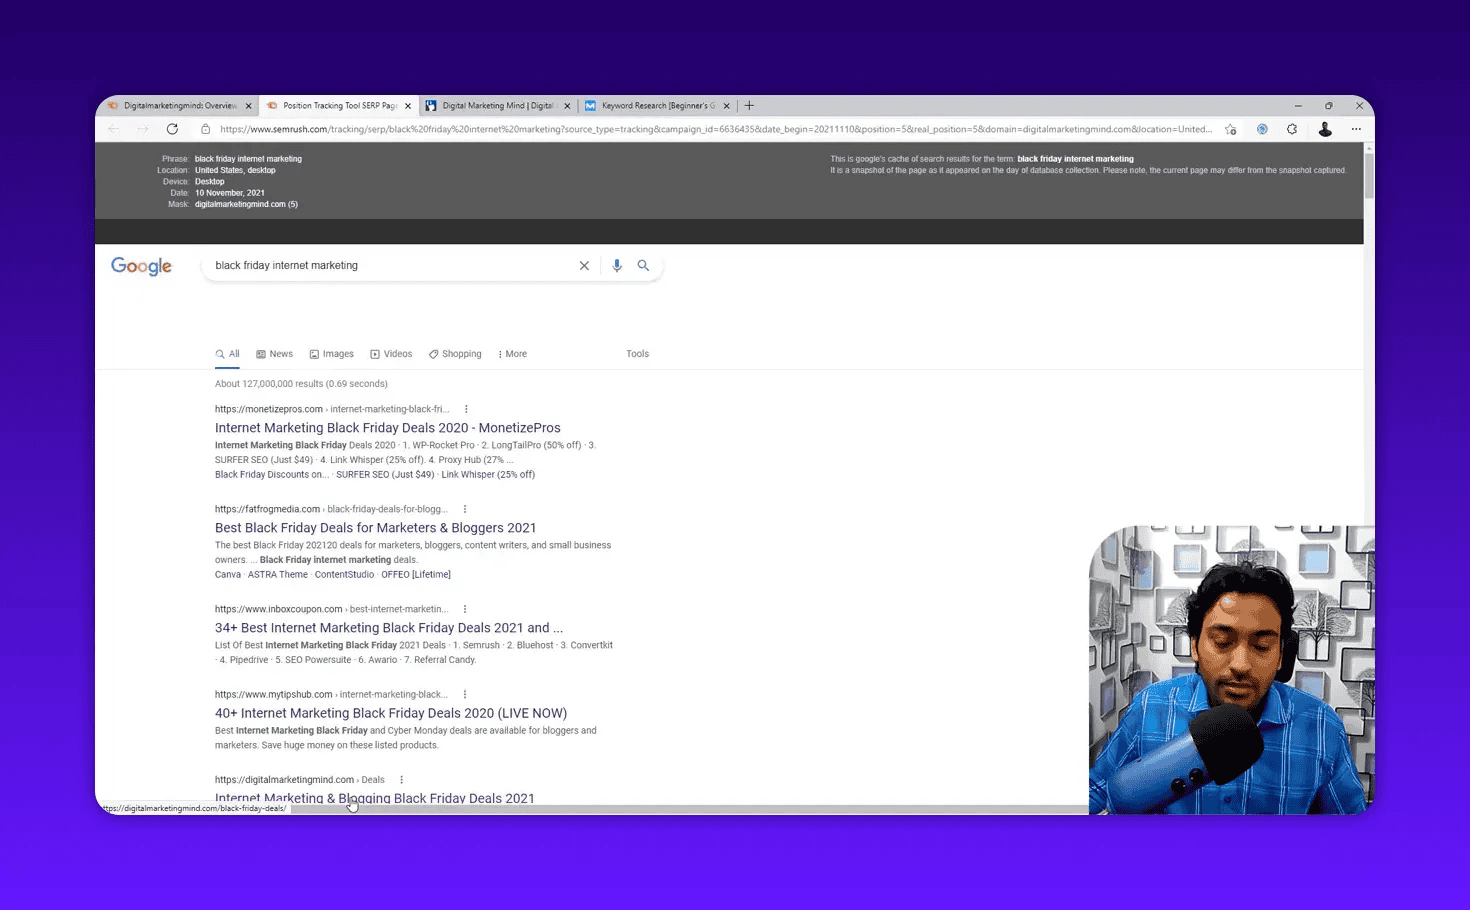Click the magnifying glass search icon
Image resolution: width=1470 pixels, height=910 pixels.
coord(643,265)
